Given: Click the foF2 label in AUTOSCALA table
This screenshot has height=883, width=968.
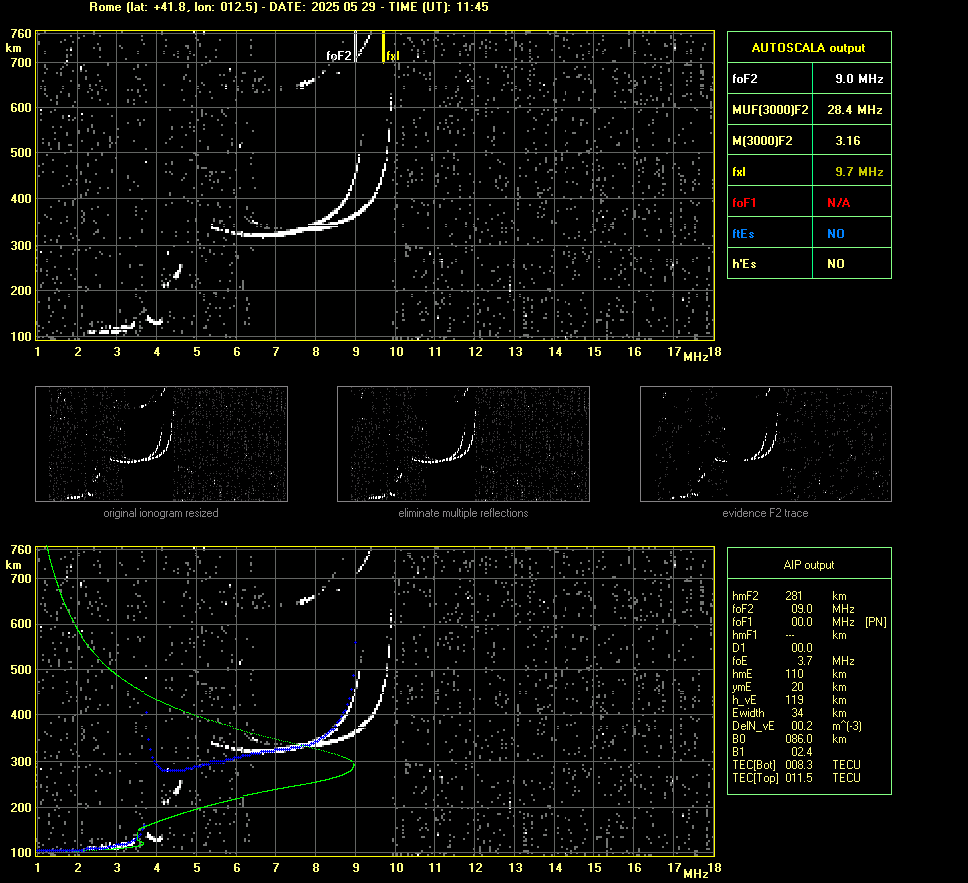Looking at the screenshot, I should (x=745, y=78).
